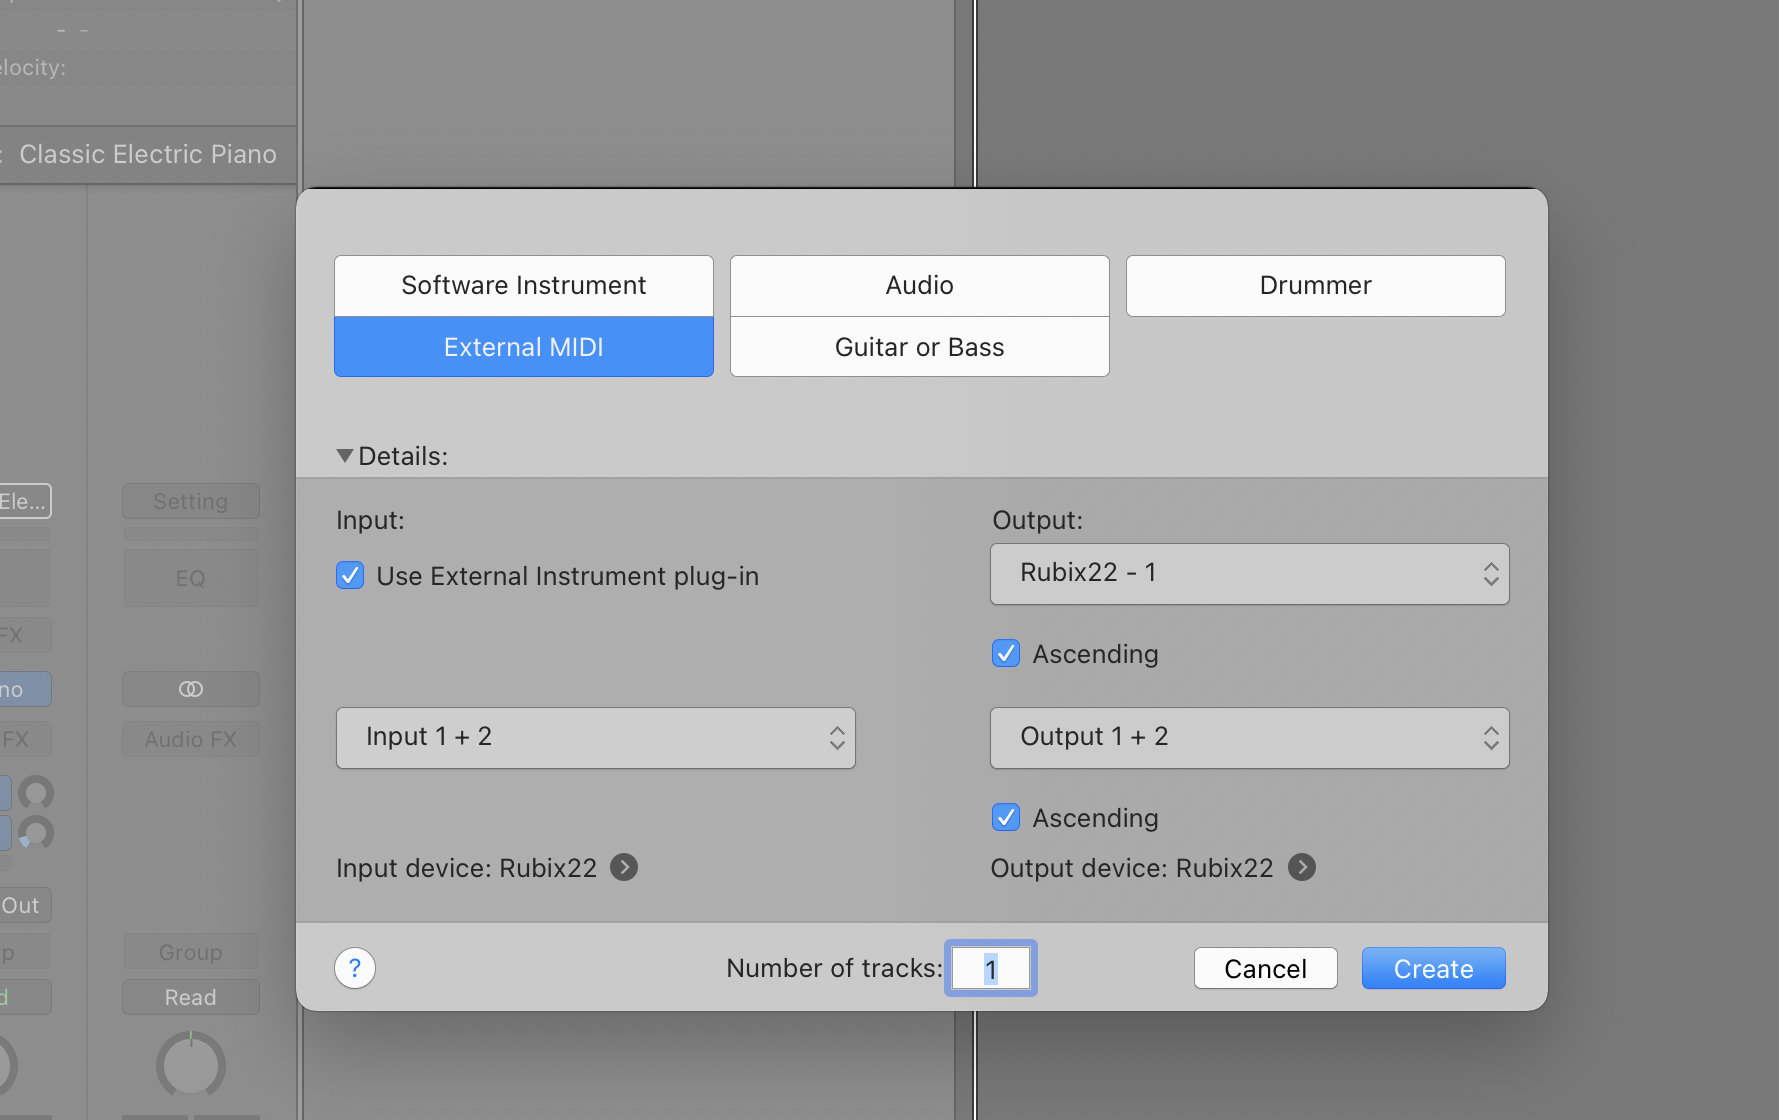Select the Software Instrument track type
Image resolution: width=1779 pixels, height=1120 pixels.
[x=523, y=286]
